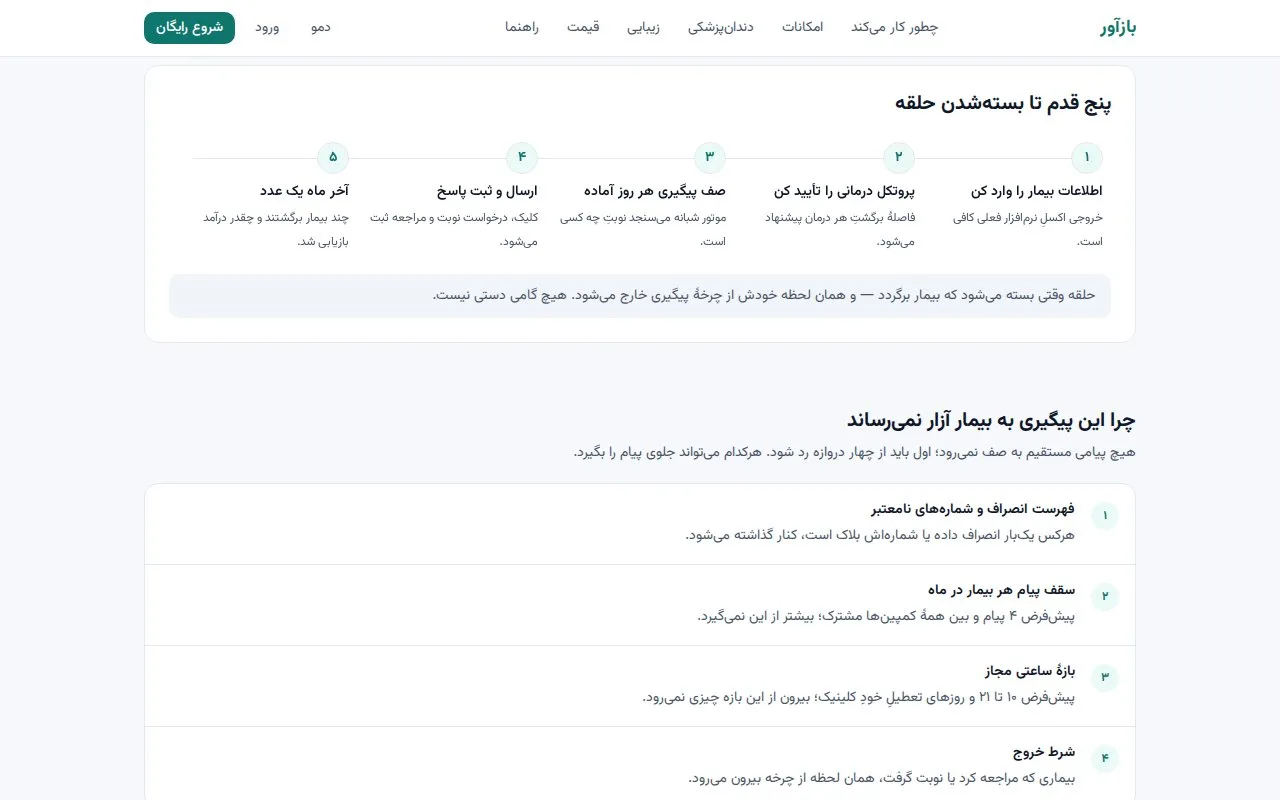
Task: Open the راهنما help page
Action: click(522, 27)
